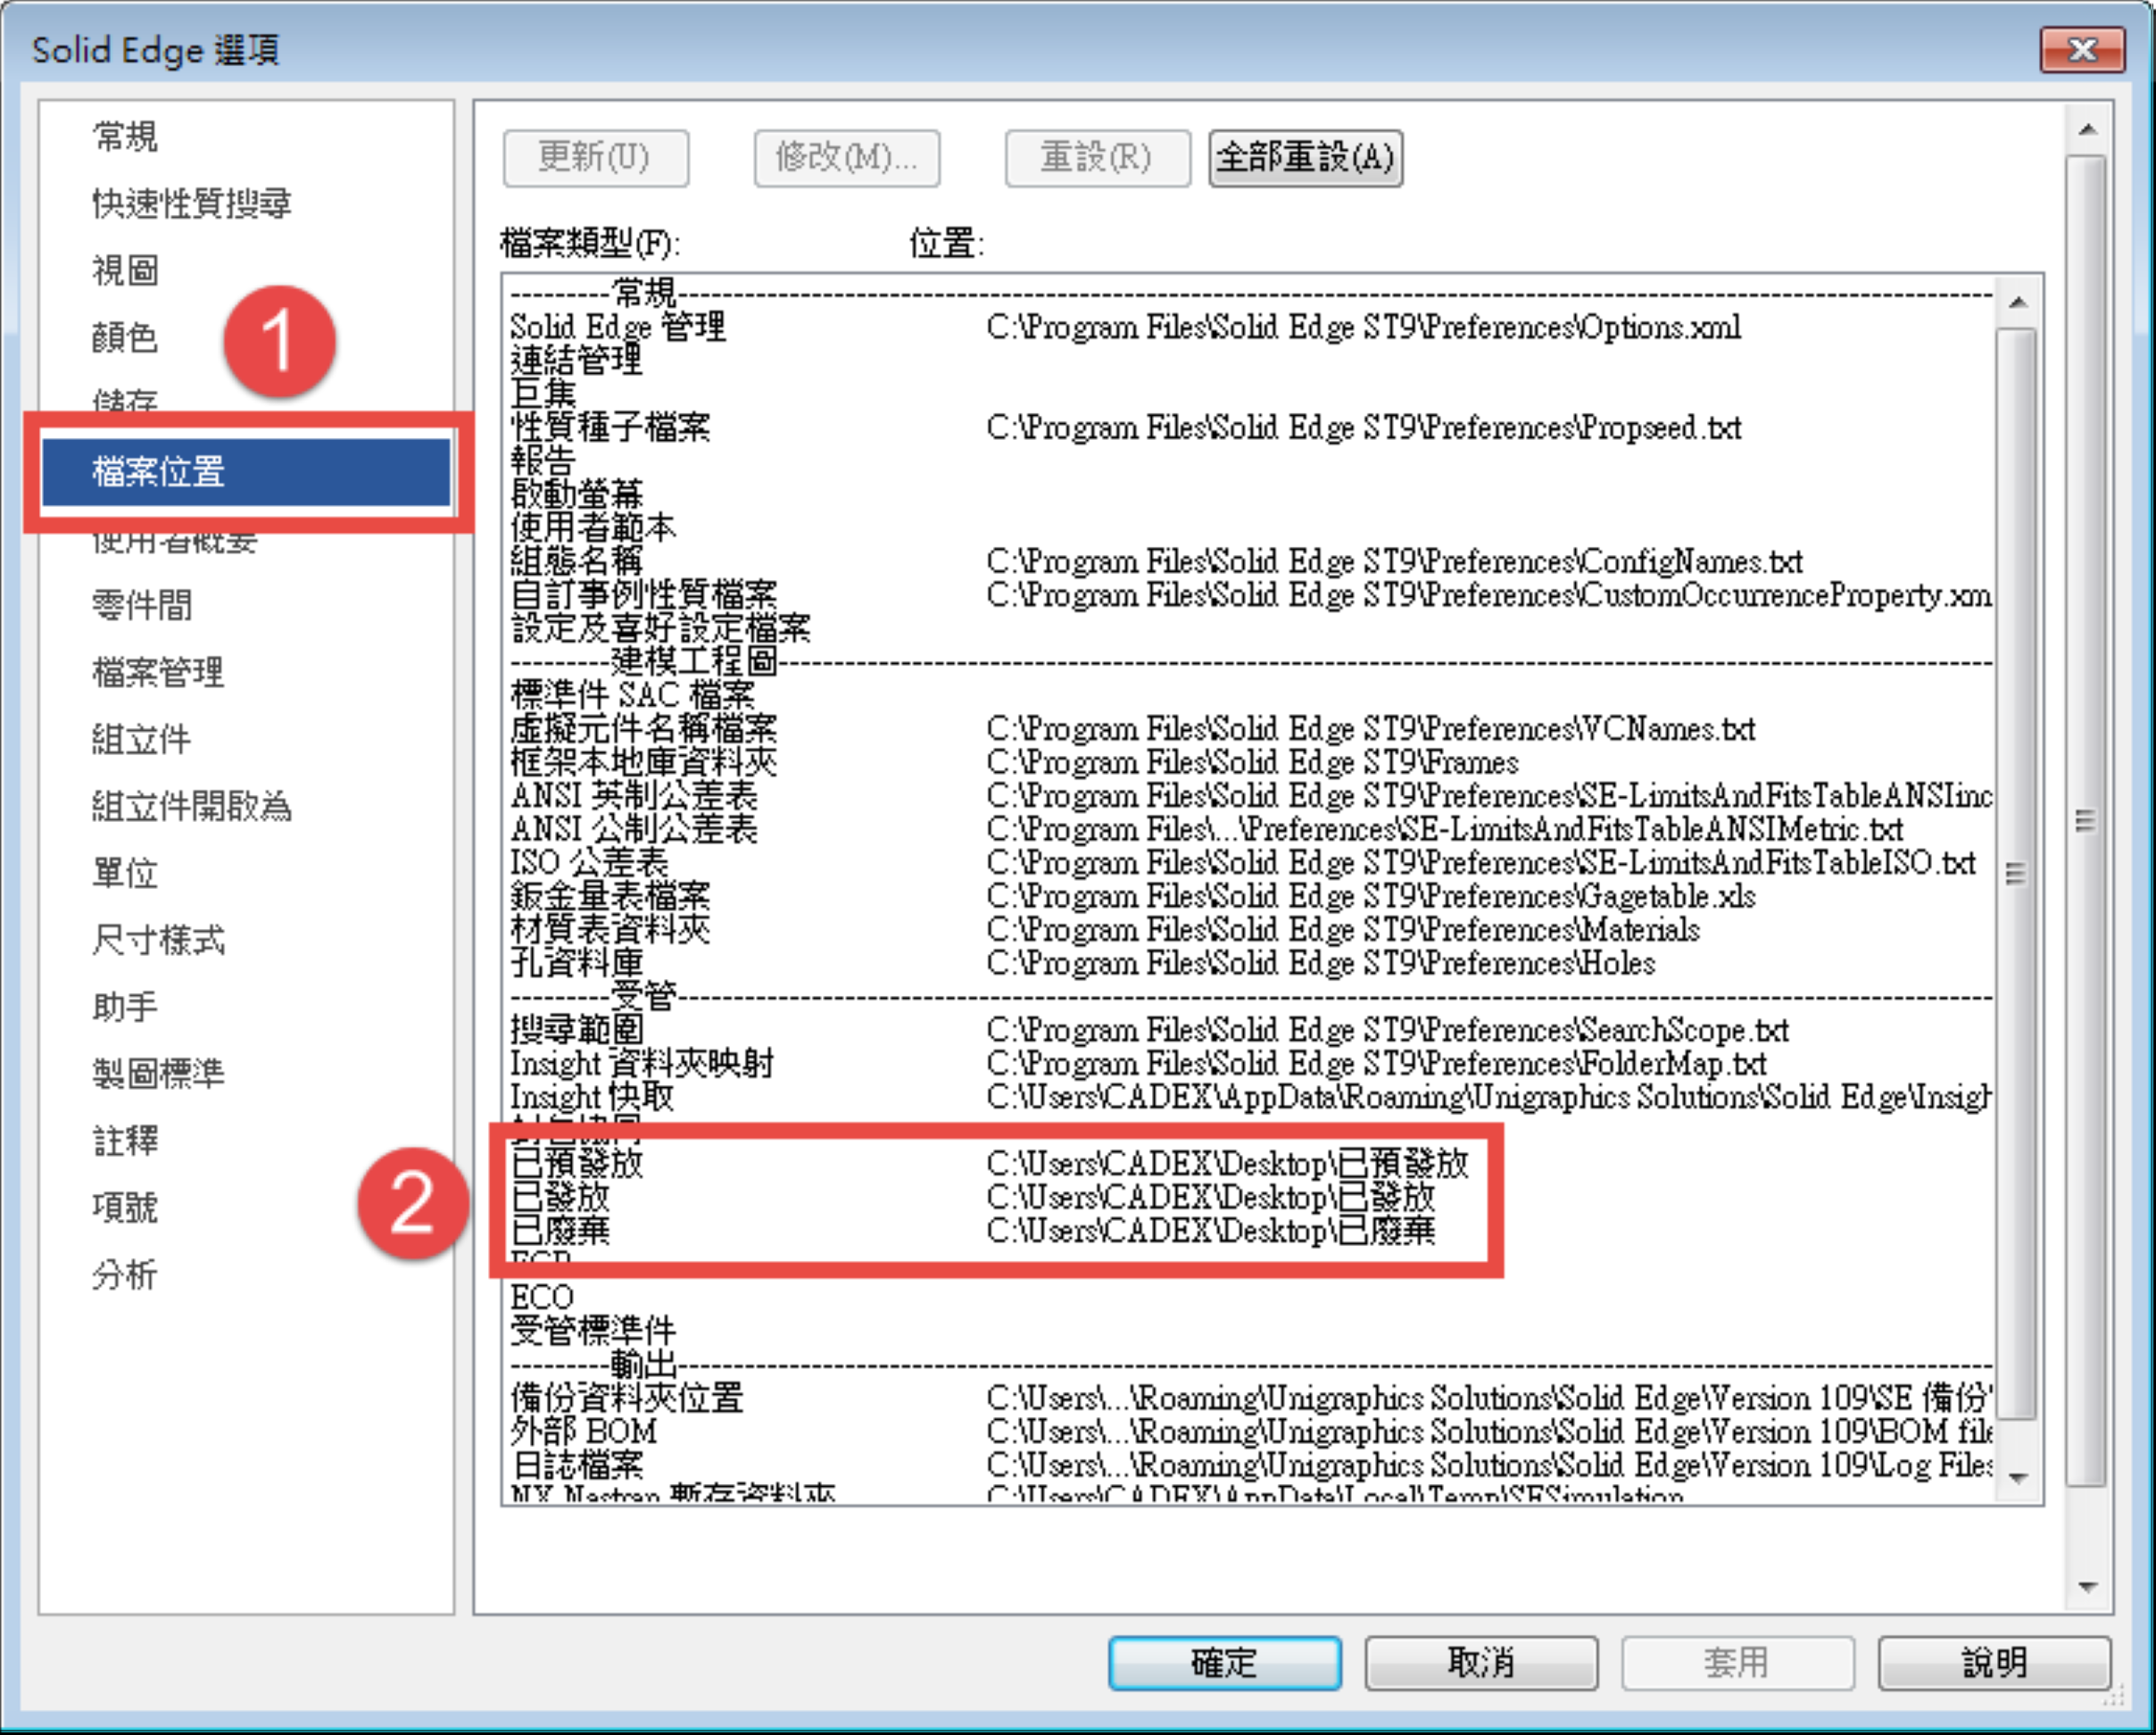Image resolution: width=2156 pixels, height=1735 pixels.
Task: Click the outer panel scroll-up arrow
Action: pos(2087,130)
